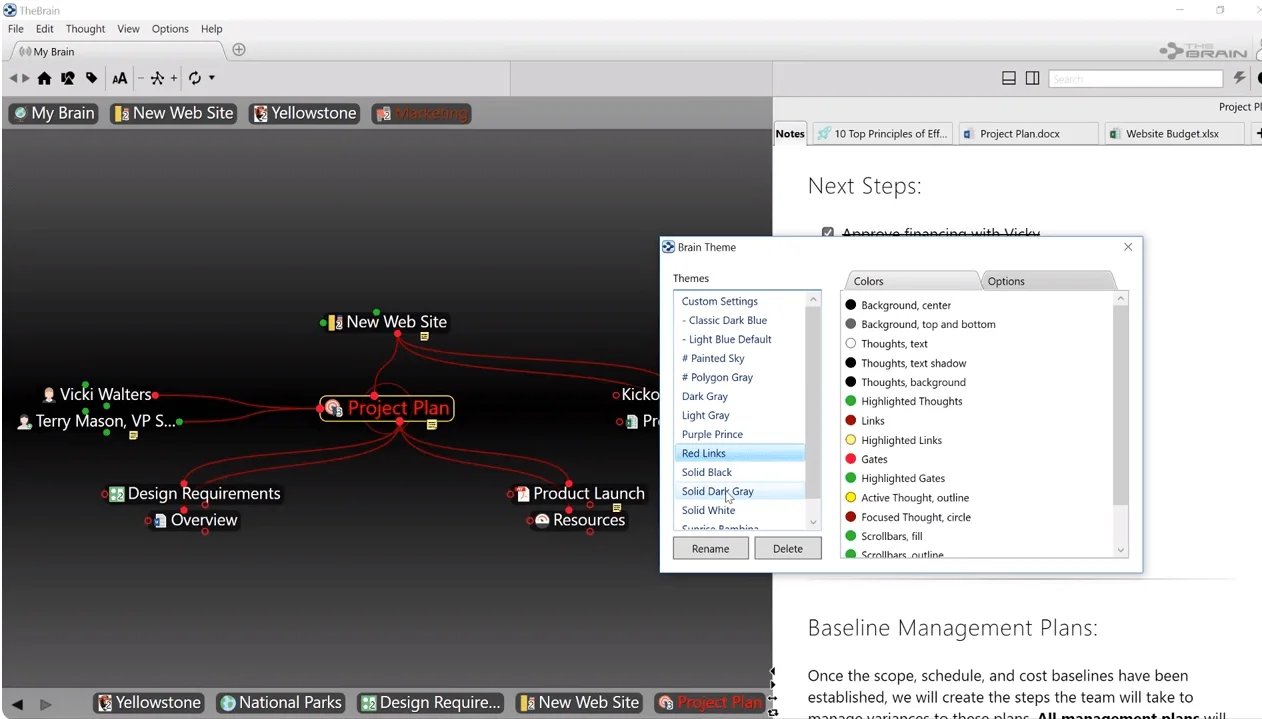Click the Background, center color swatch
Image resolution: width=1262 pixels, height=719 pixels.
851,305
